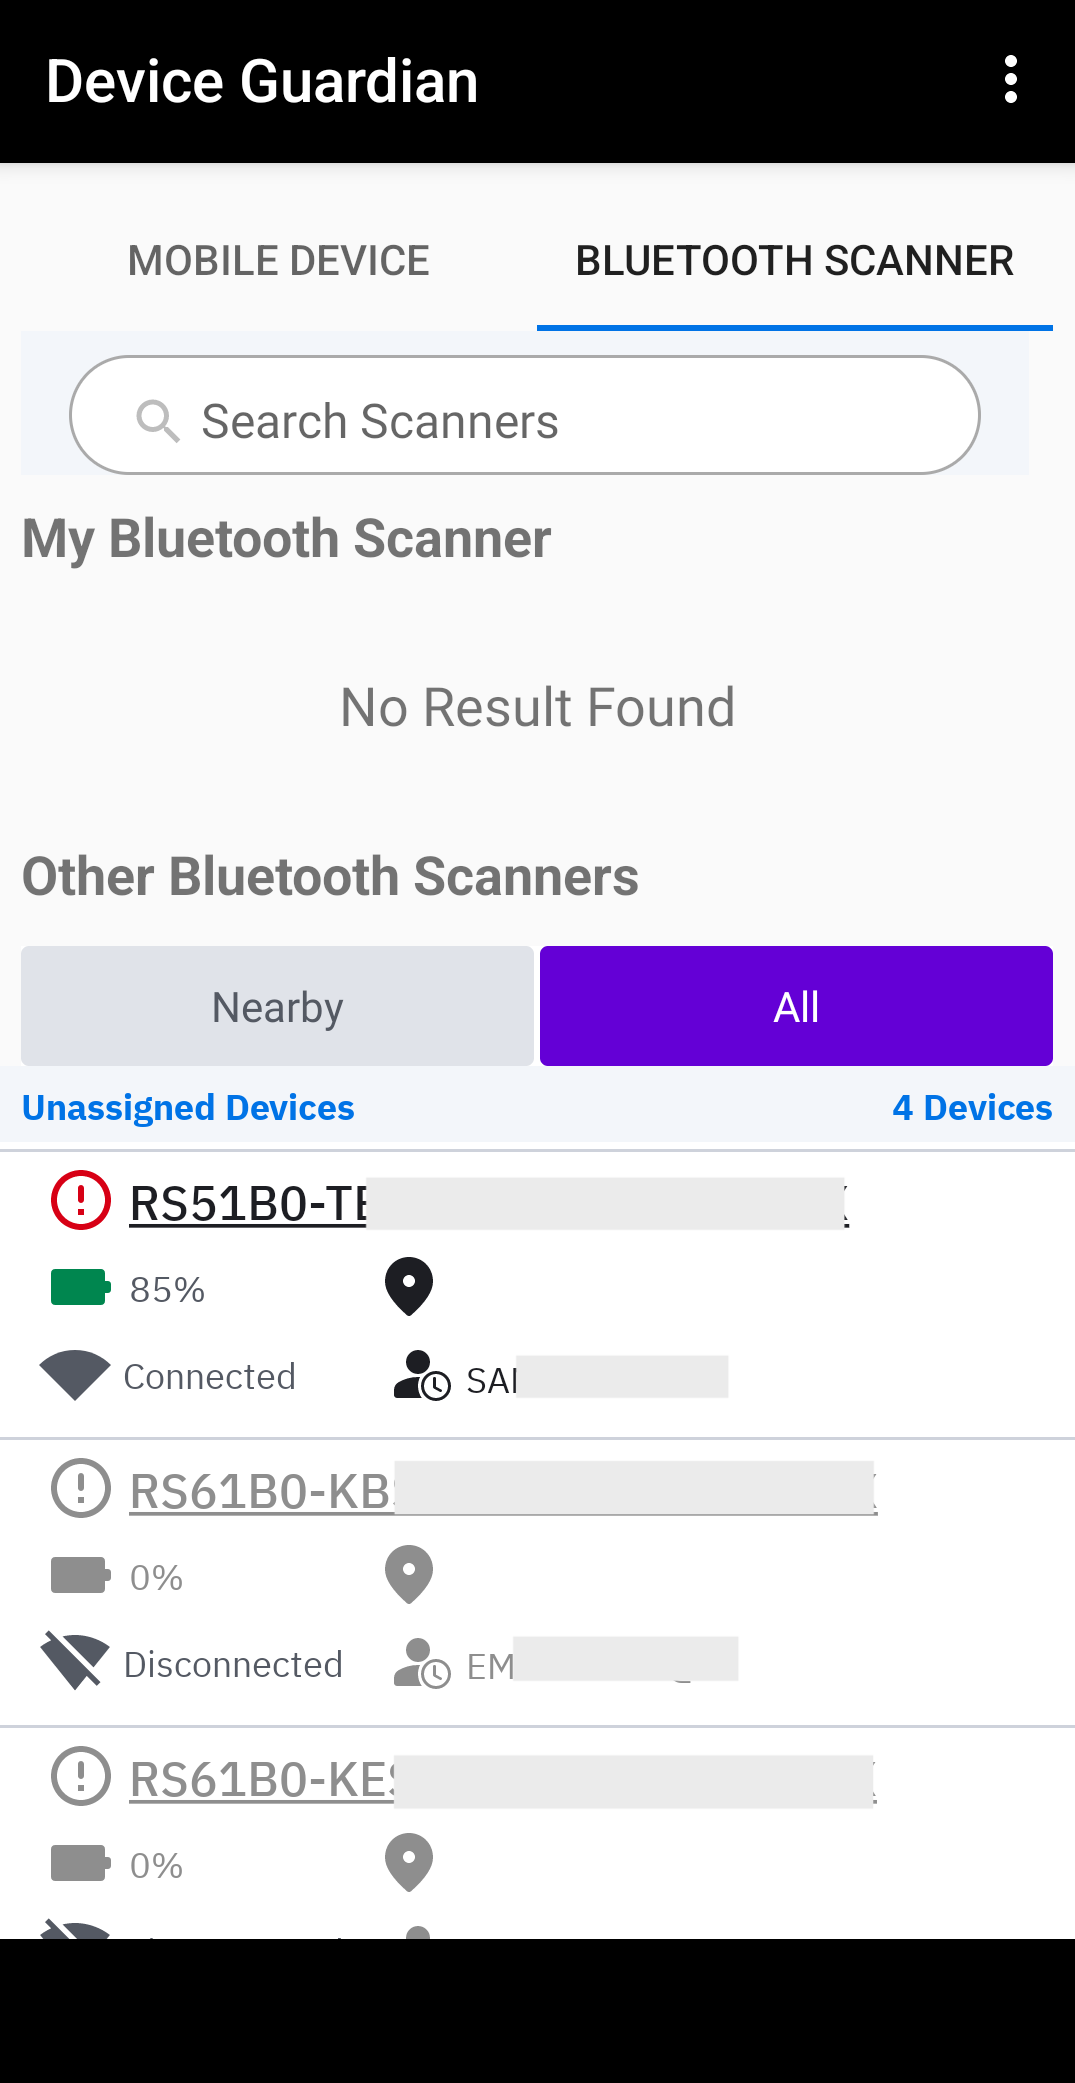1075x2083 pixels.
Task: Tap the location pin for RS61B0-KB scanner
Action: point(409,1574)
